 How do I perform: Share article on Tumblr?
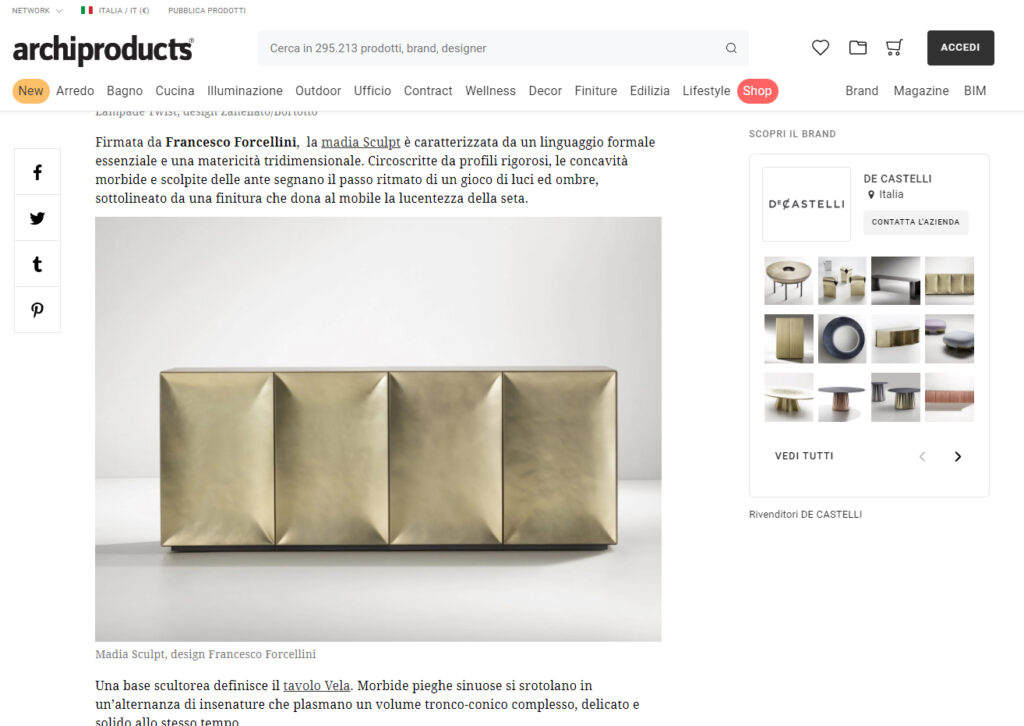pyautogui.click(x=37, y=264)
